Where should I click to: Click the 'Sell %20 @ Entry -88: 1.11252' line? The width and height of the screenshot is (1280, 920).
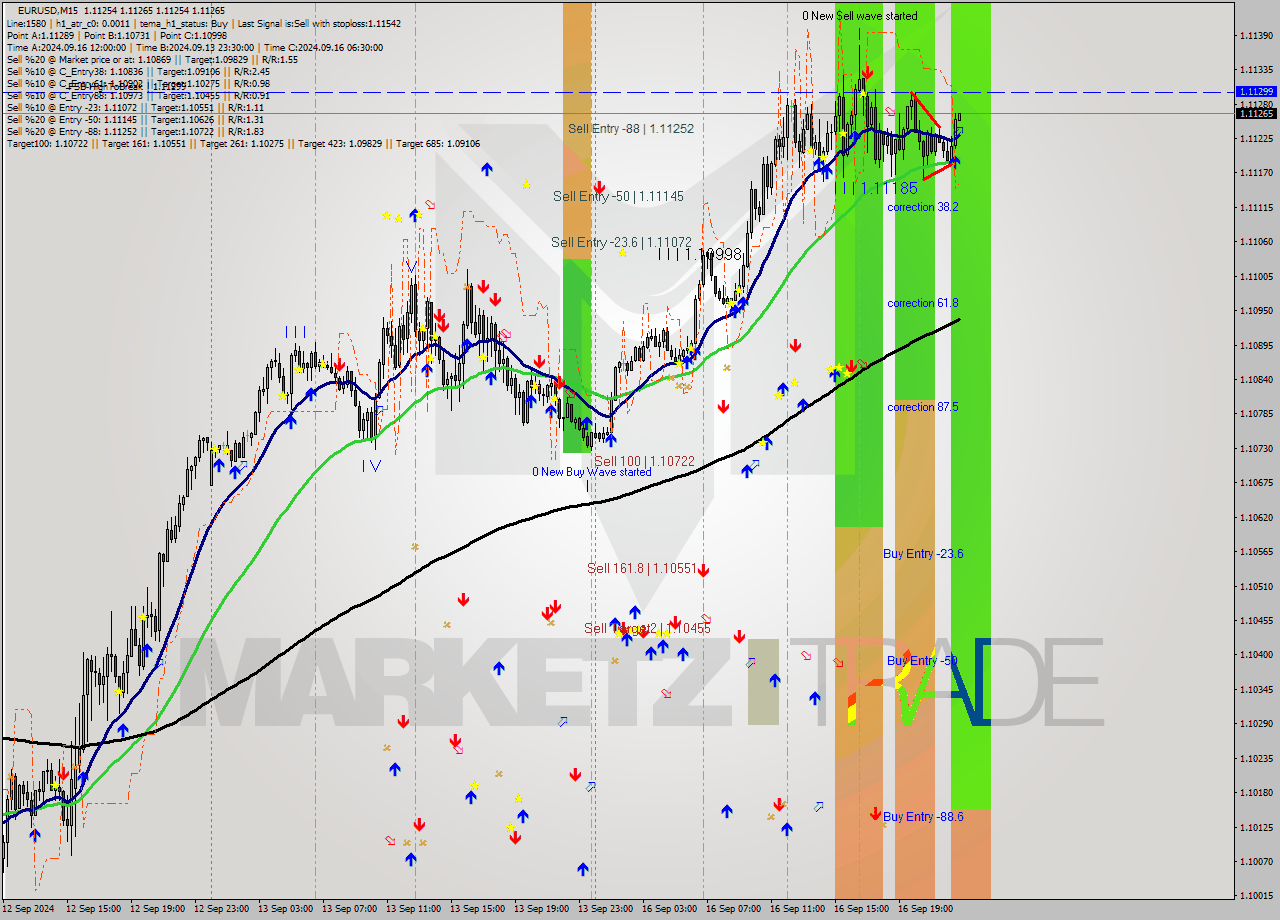135,131
